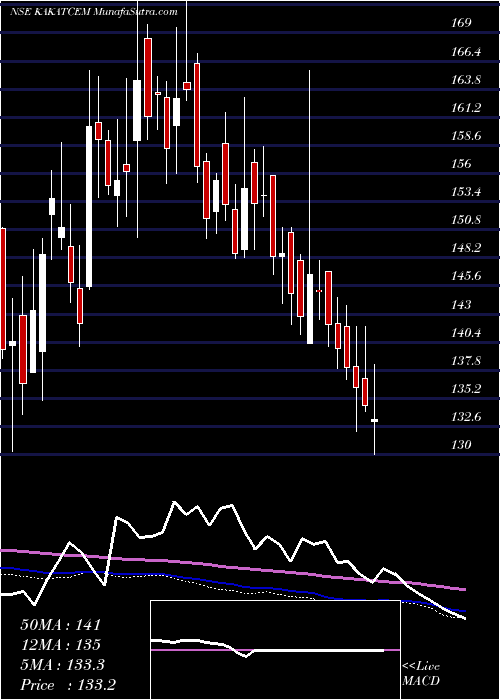The height and width of the screenshot is (700, 500).
Task: Click the 150.8 price axis label
Action: (x=467, y=220)
